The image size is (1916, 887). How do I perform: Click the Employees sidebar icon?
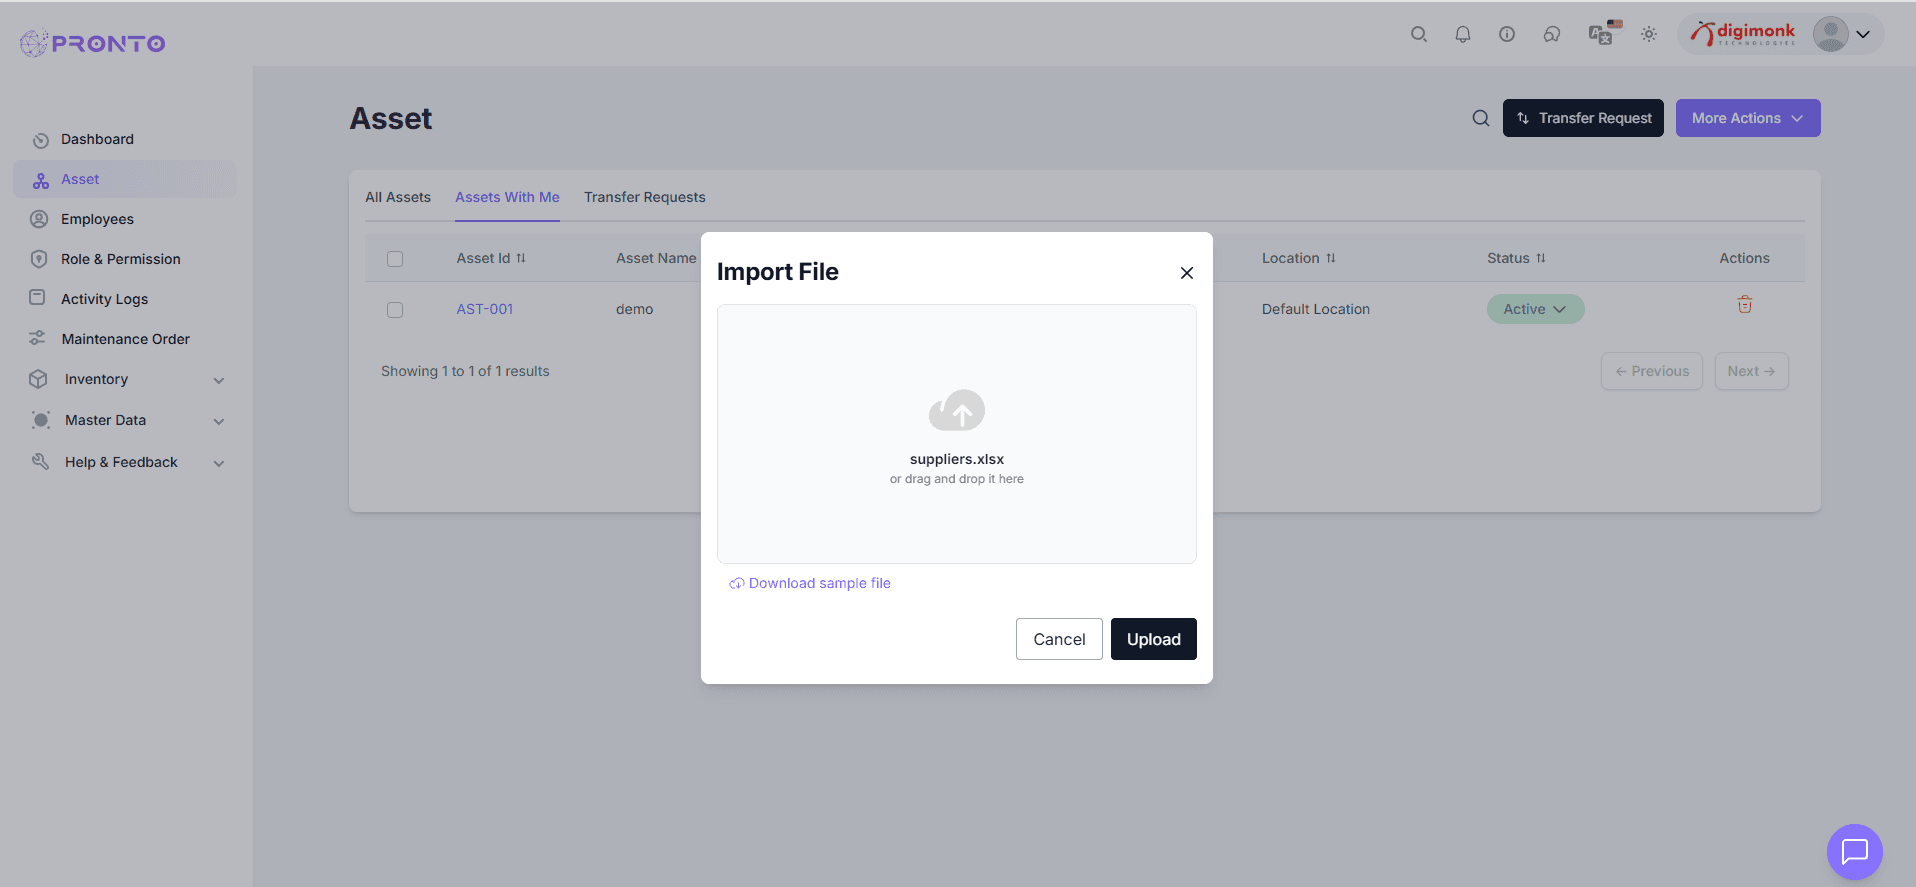(39, 219)
